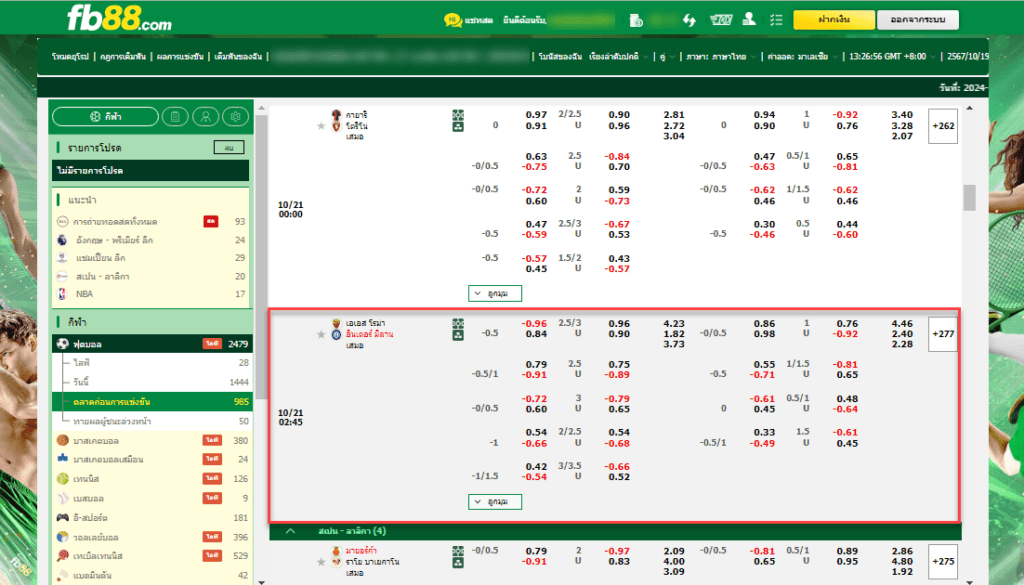This screenshot has height=585, width=1024.
Task: Click the yellow deposit button
Action: pos(833,20)
